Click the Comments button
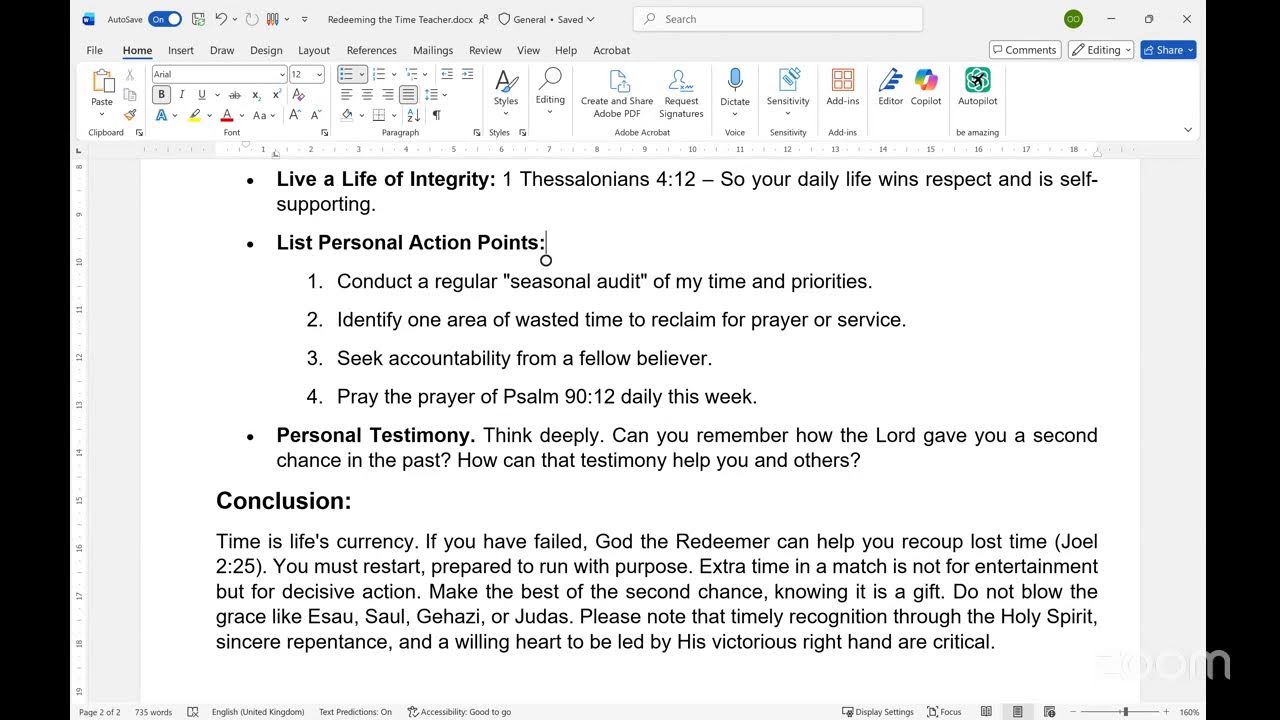Viewport: 1280px width, 720px height. point(1024,50)
